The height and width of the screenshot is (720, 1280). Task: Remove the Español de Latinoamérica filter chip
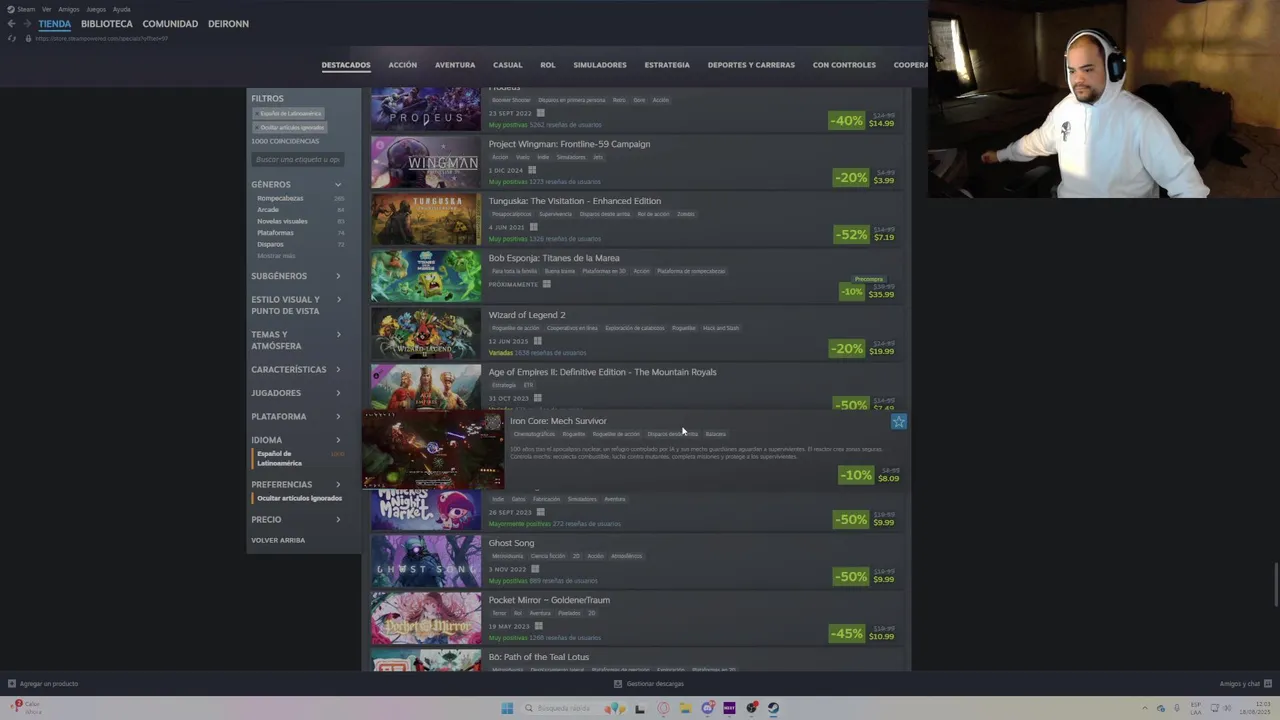288,113
